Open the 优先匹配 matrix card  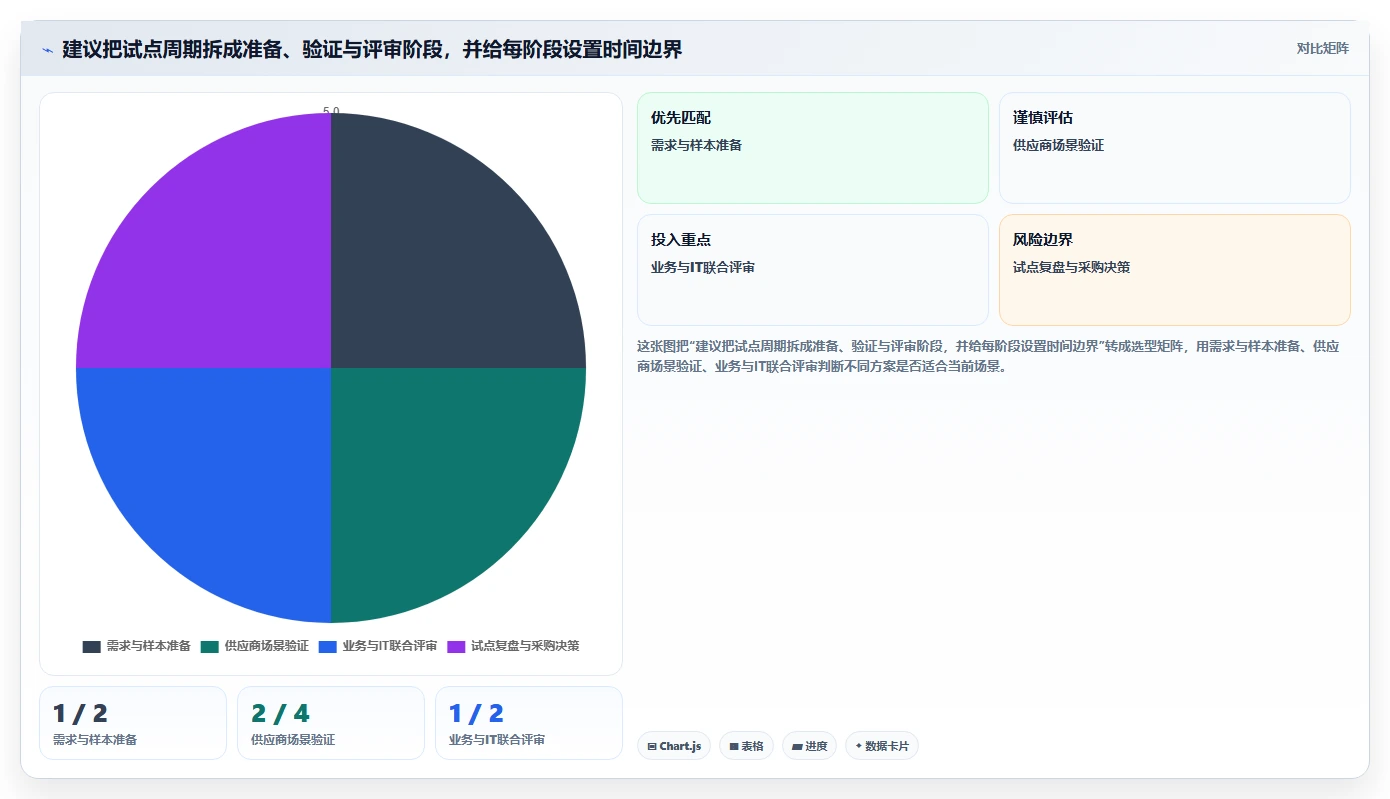tap(812, 148)
